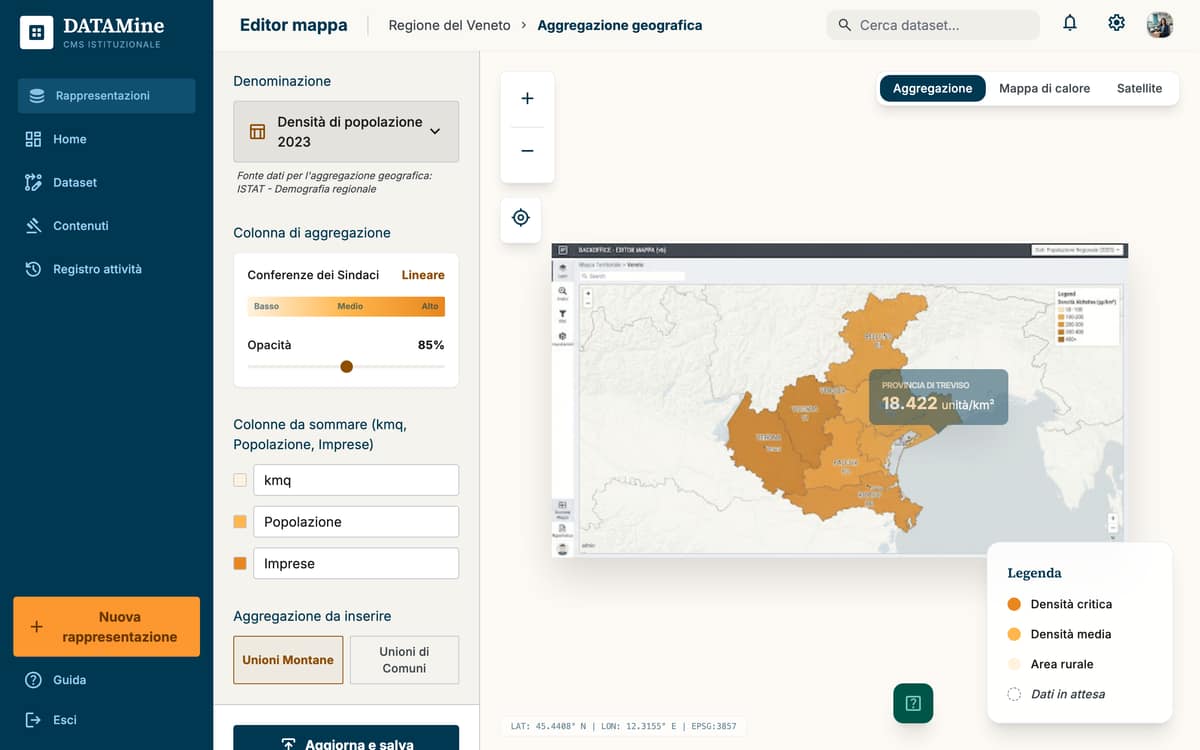This screenshot has height=750, width=1200.
Task: Switch to Mappa di calore tab
Action: pyautogui.click(x=1044, y=88)
